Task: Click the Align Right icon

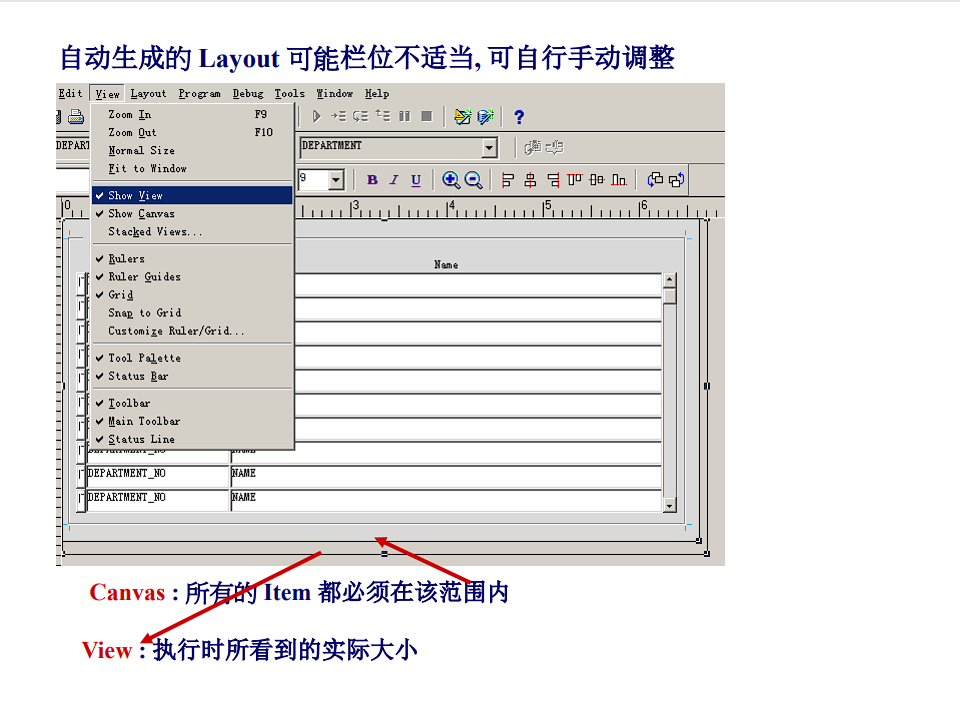Action: point(553,180)
